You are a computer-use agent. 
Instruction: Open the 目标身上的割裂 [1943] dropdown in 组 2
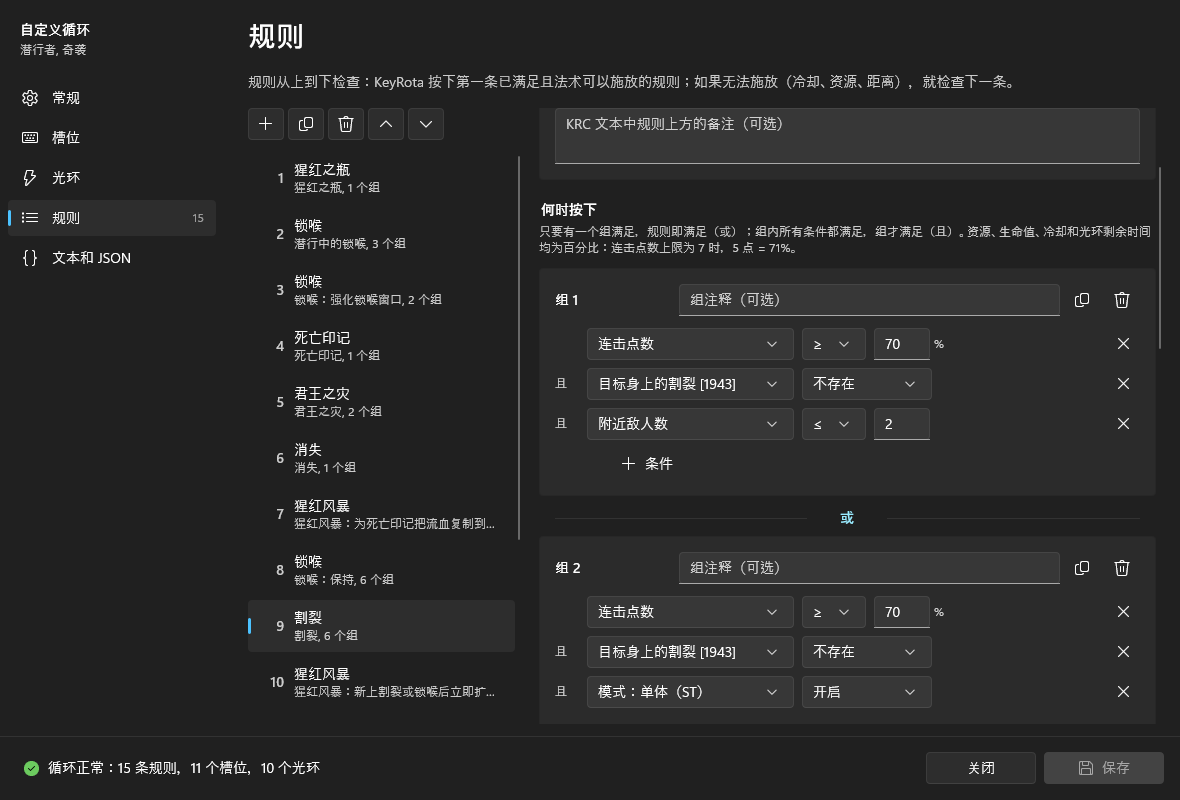pyautogui.click(x=690, y=652)
